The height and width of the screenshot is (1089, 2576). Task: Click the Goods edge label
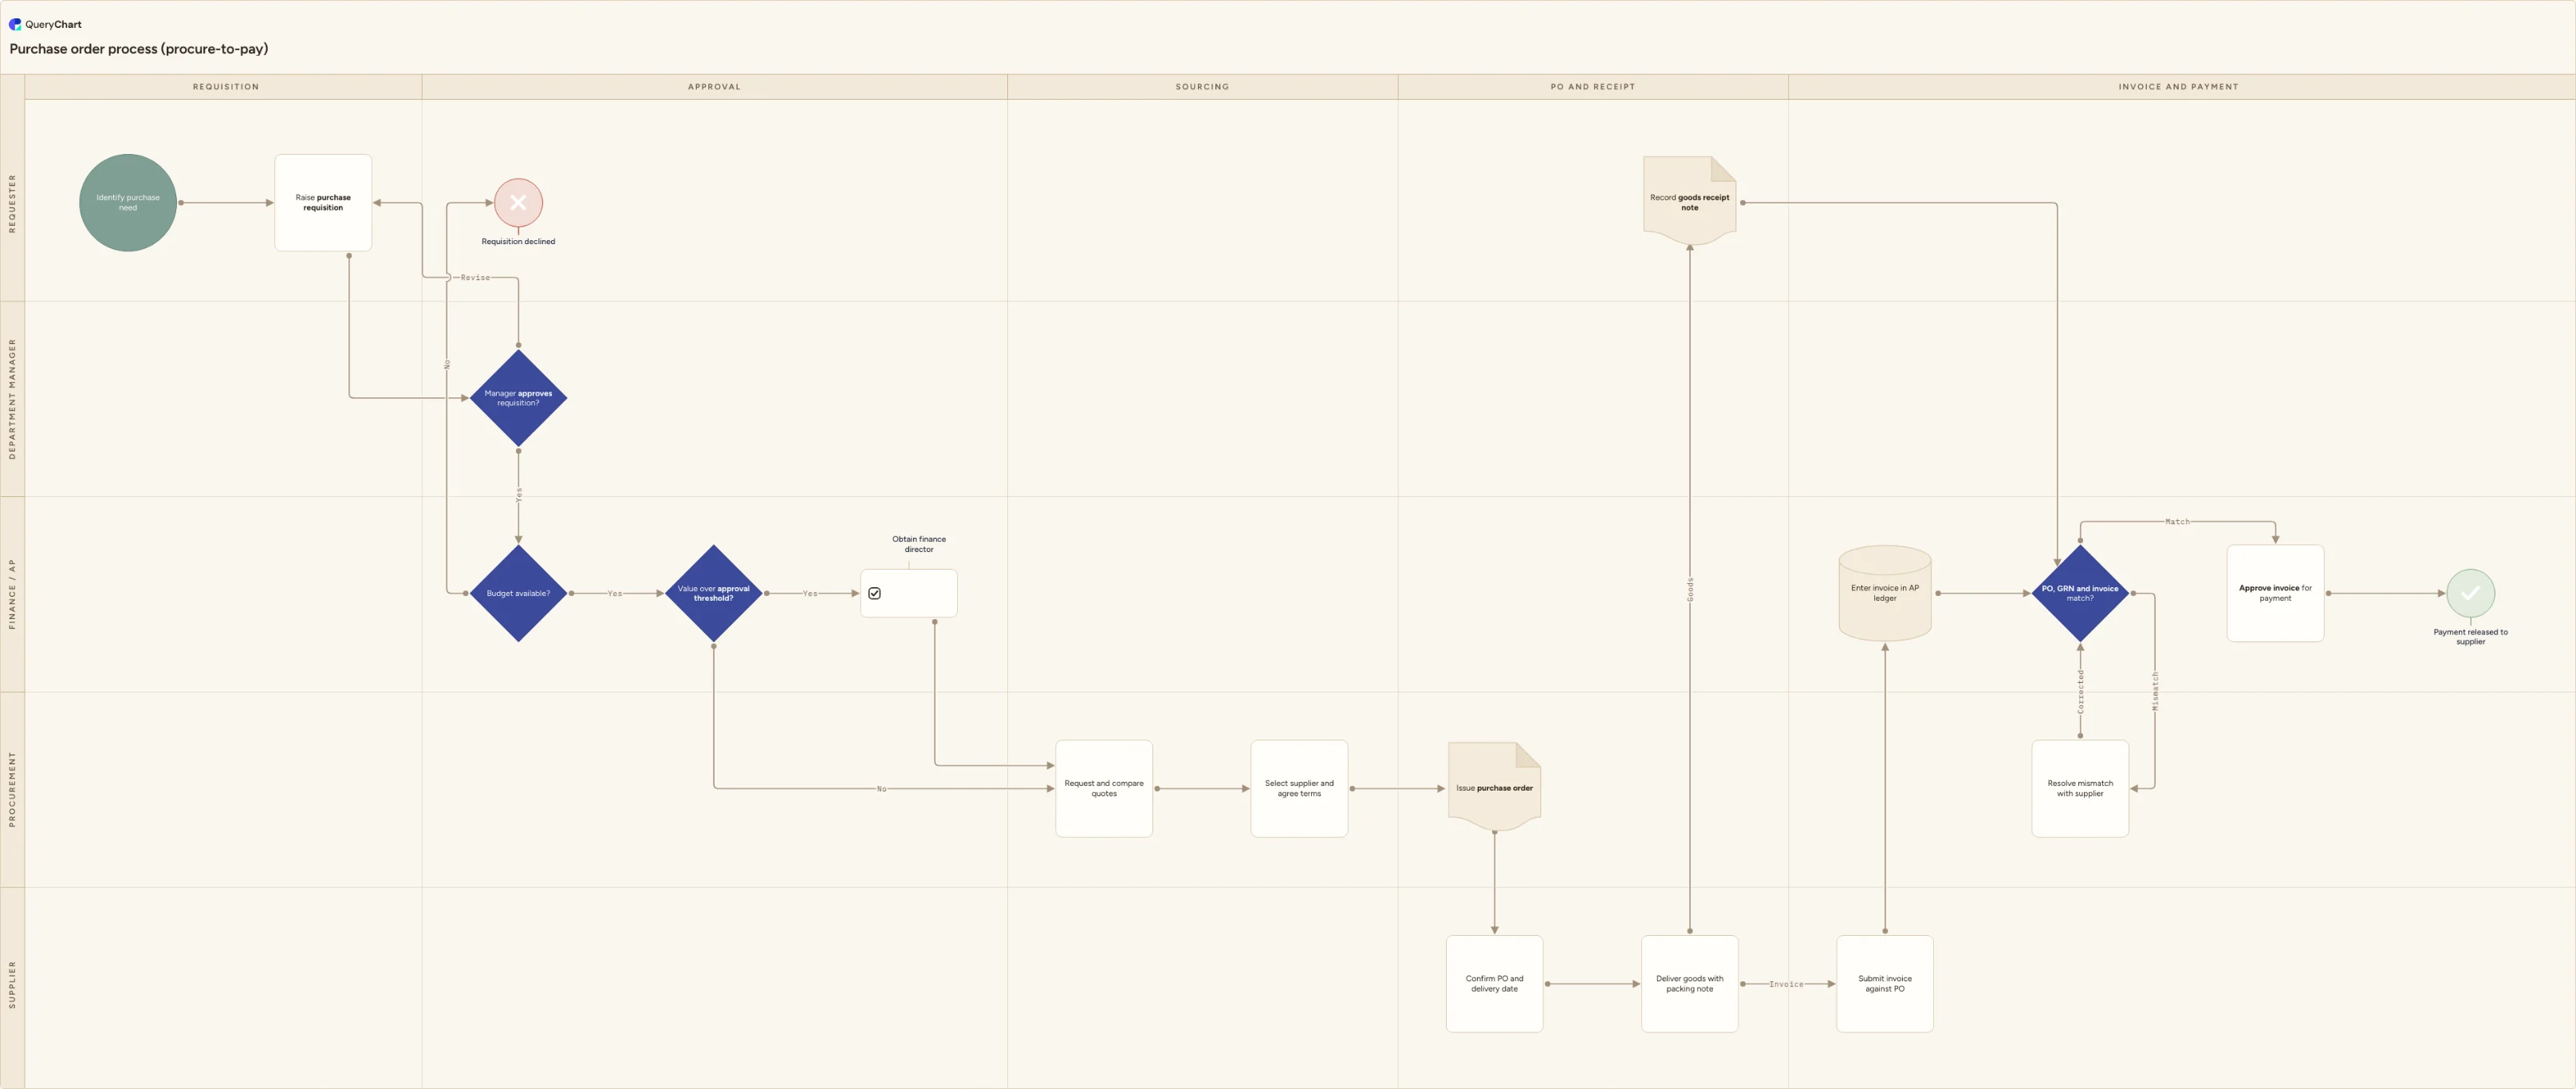click(1690, 589)
